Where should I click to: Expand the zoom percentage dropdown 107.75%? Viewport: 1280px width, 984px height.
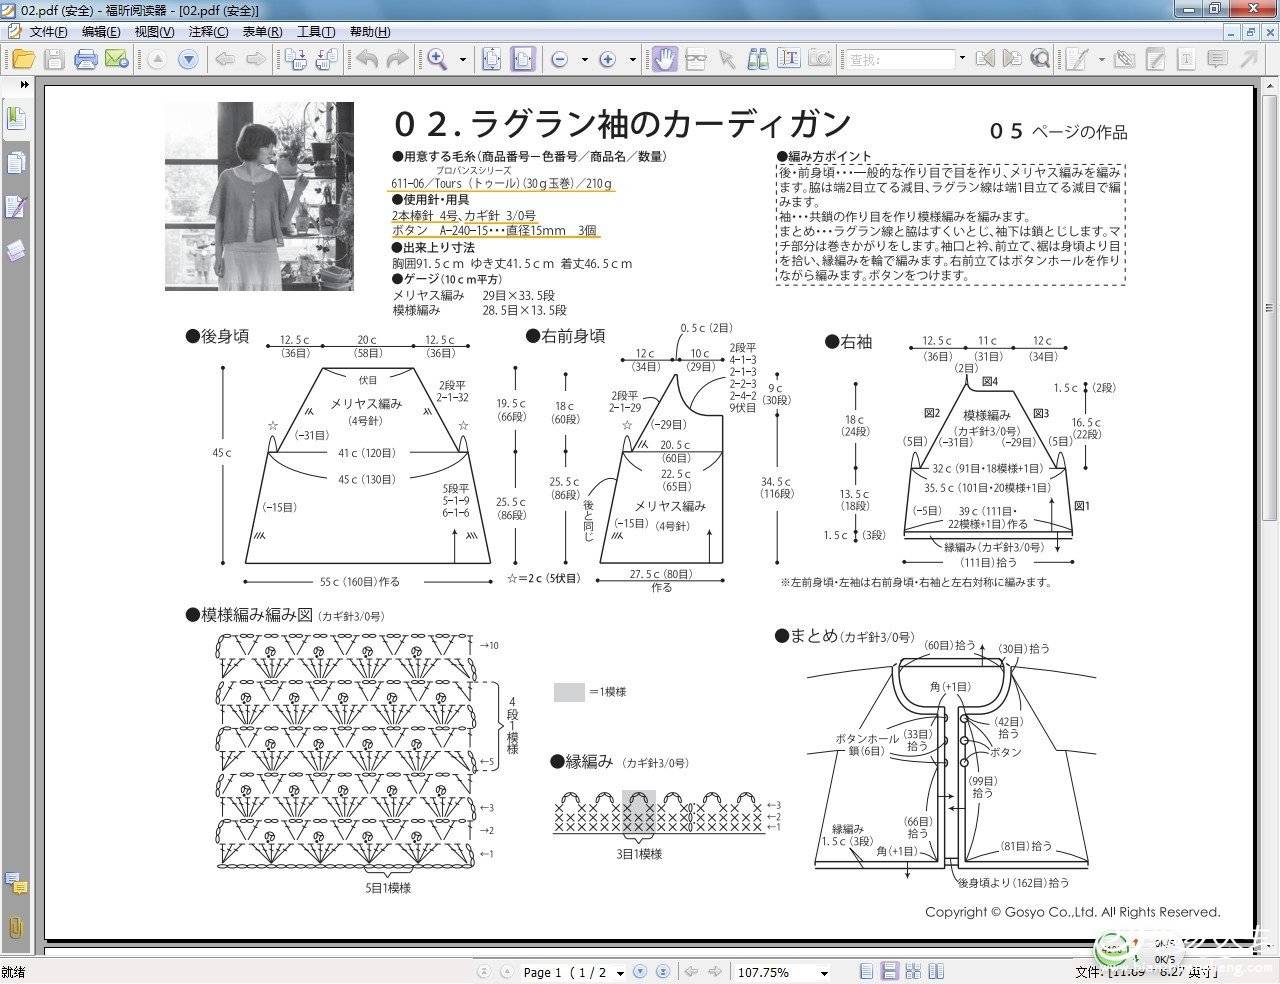824,973
